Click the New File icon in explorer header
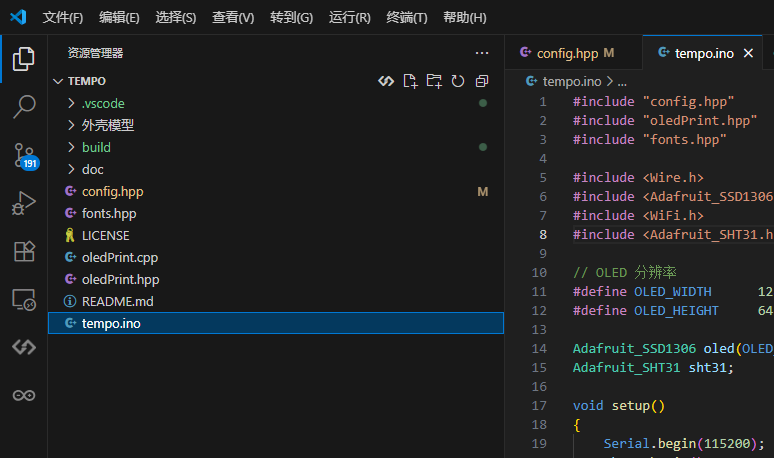Image resolution: width=774 pixels, height=458 pixels. [x=410, y=81]
